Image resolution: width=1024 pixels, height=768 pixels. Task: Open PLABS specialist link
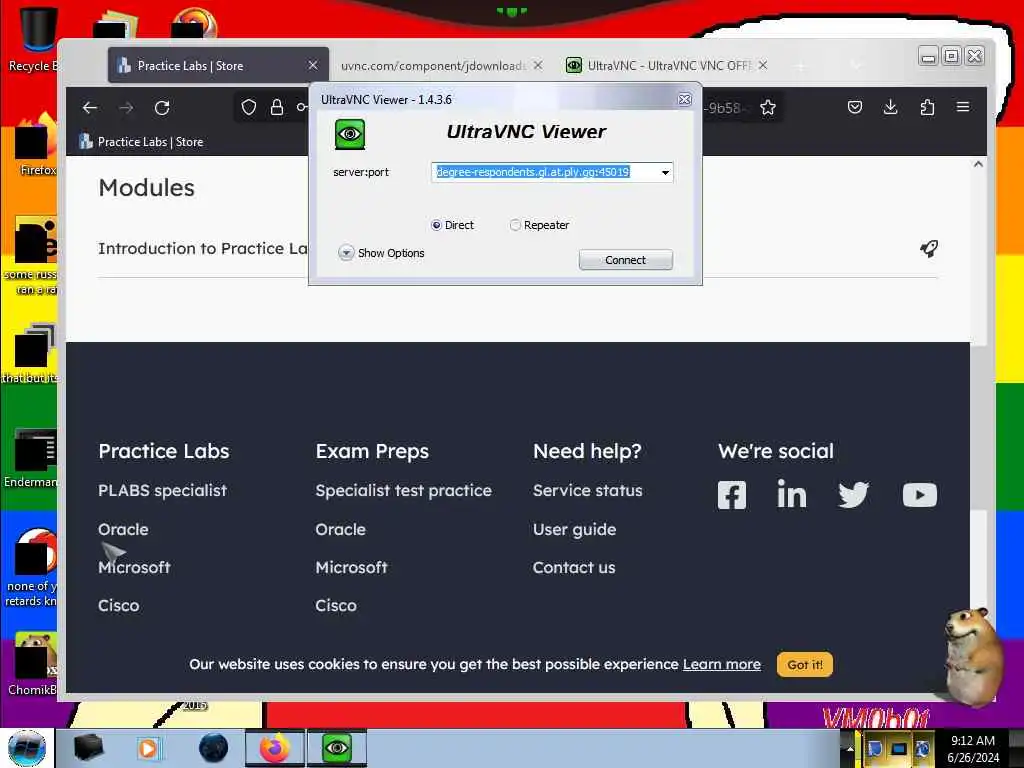point(163,490)
